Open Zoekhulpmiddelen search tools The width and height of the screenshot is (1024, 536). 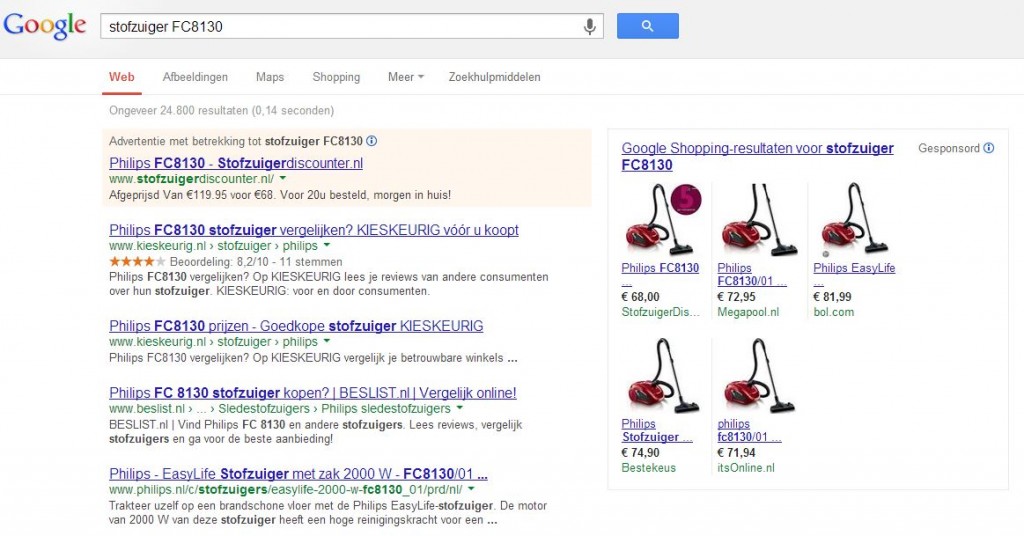494,77
